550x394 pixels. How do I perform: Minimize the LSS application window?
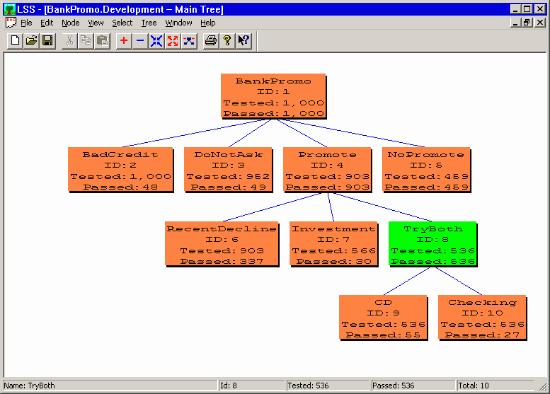(515, 9)
